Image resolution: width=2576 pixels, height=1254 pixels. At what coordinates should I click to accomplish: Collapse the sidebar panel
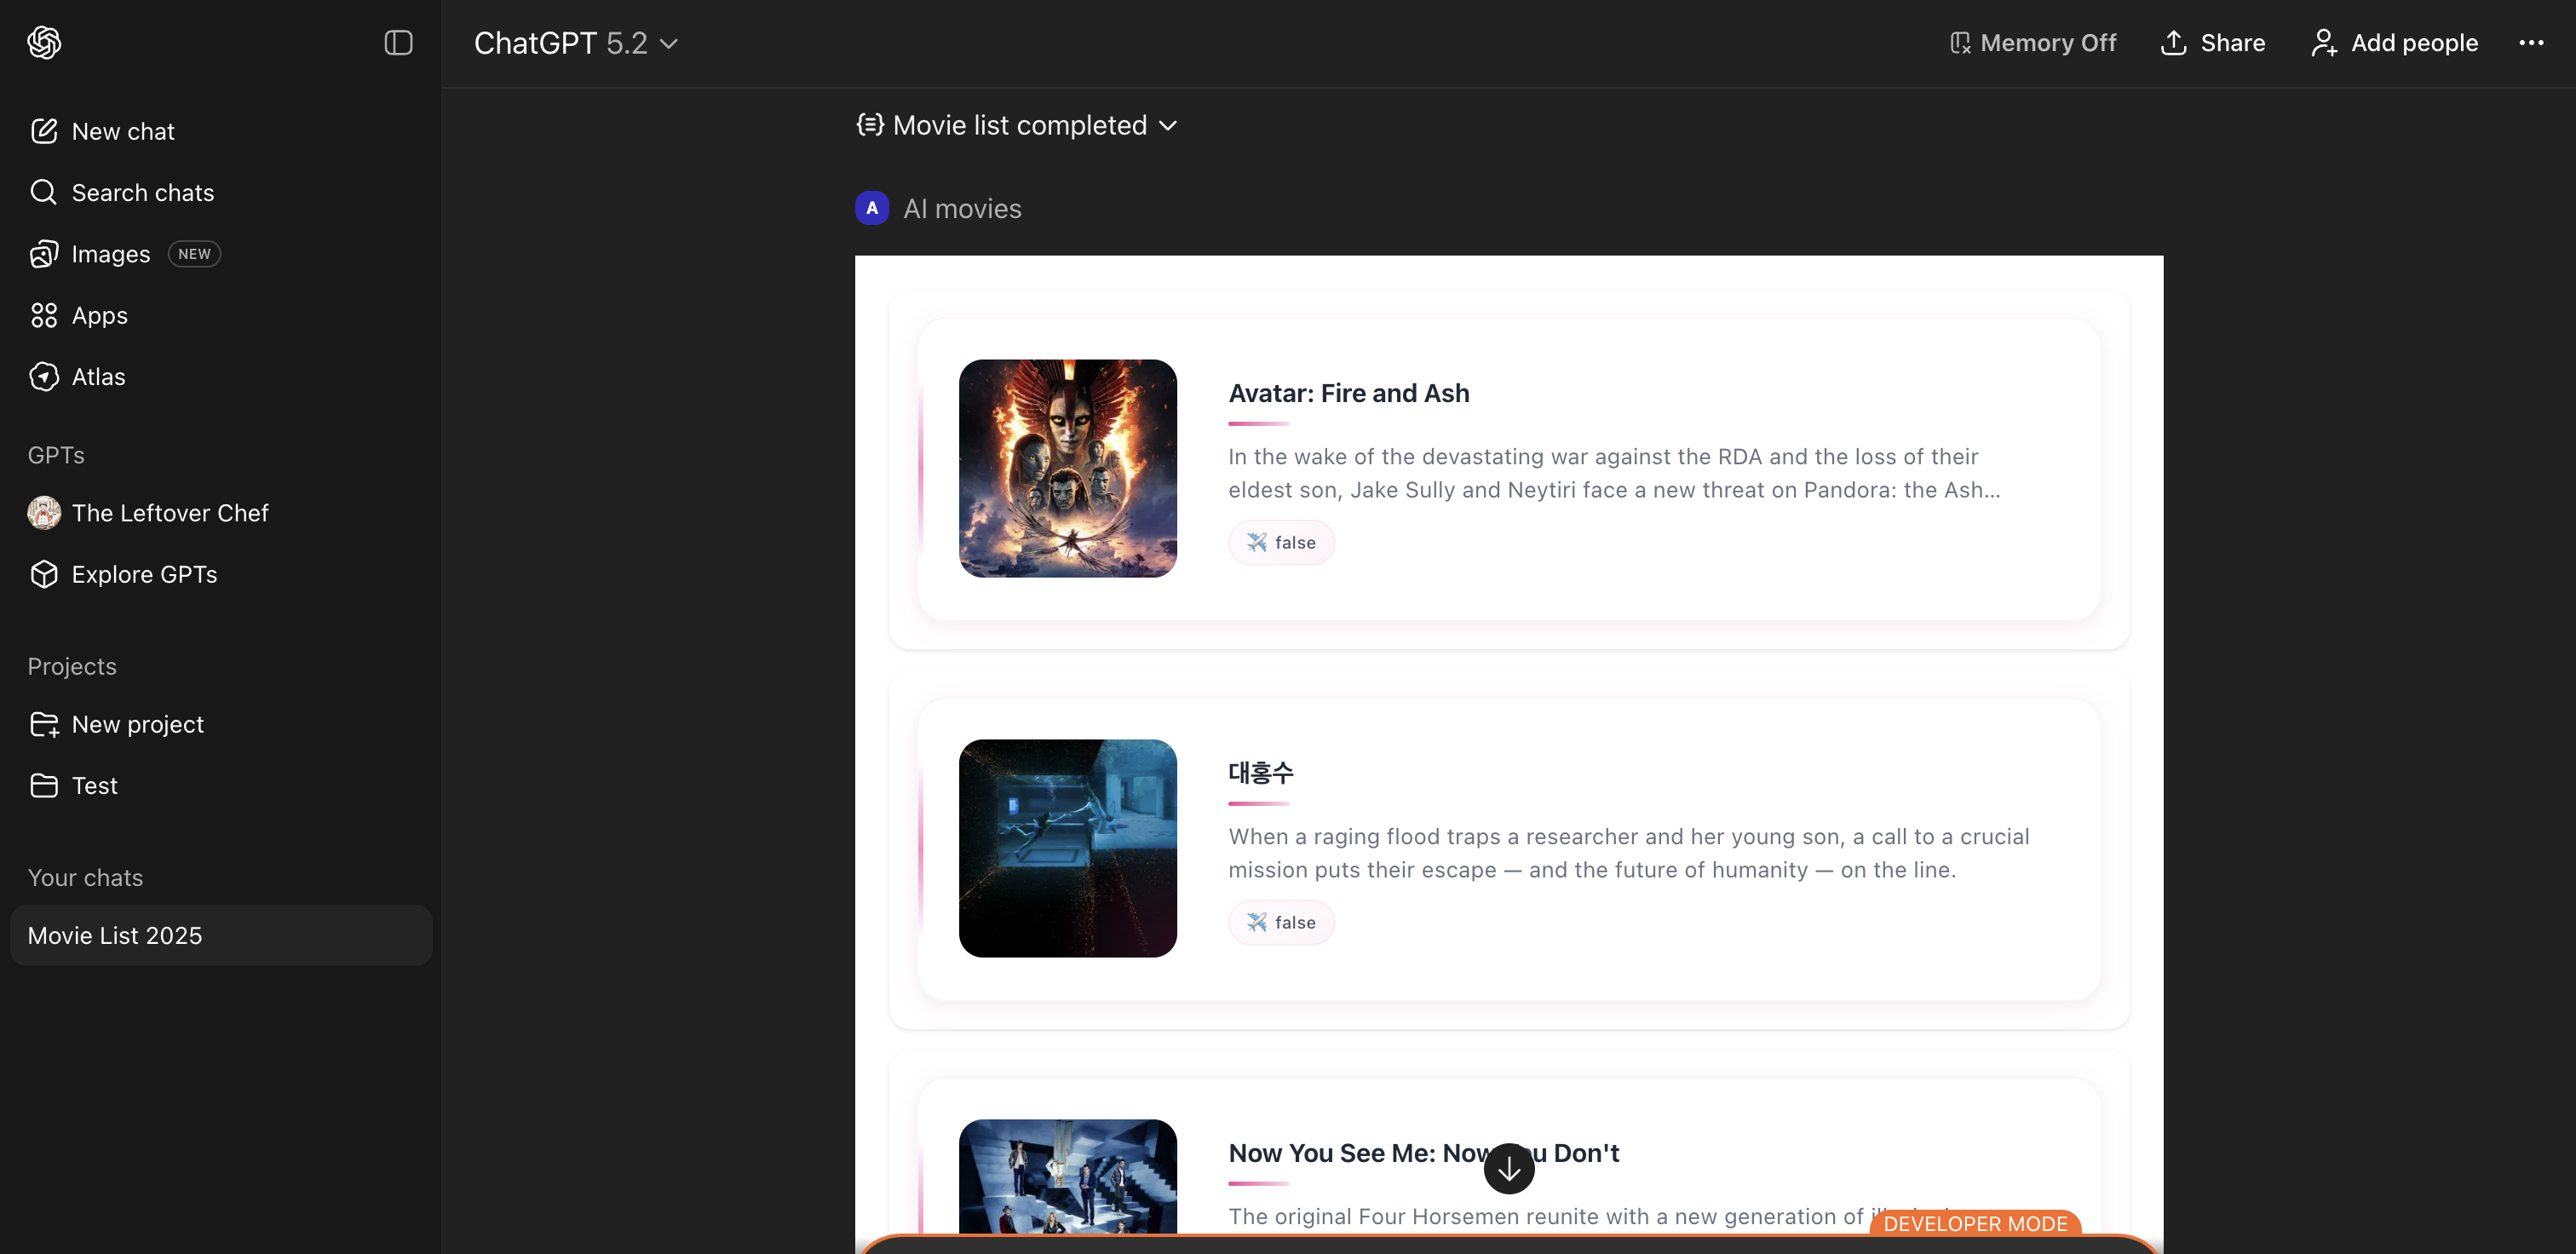397,42
